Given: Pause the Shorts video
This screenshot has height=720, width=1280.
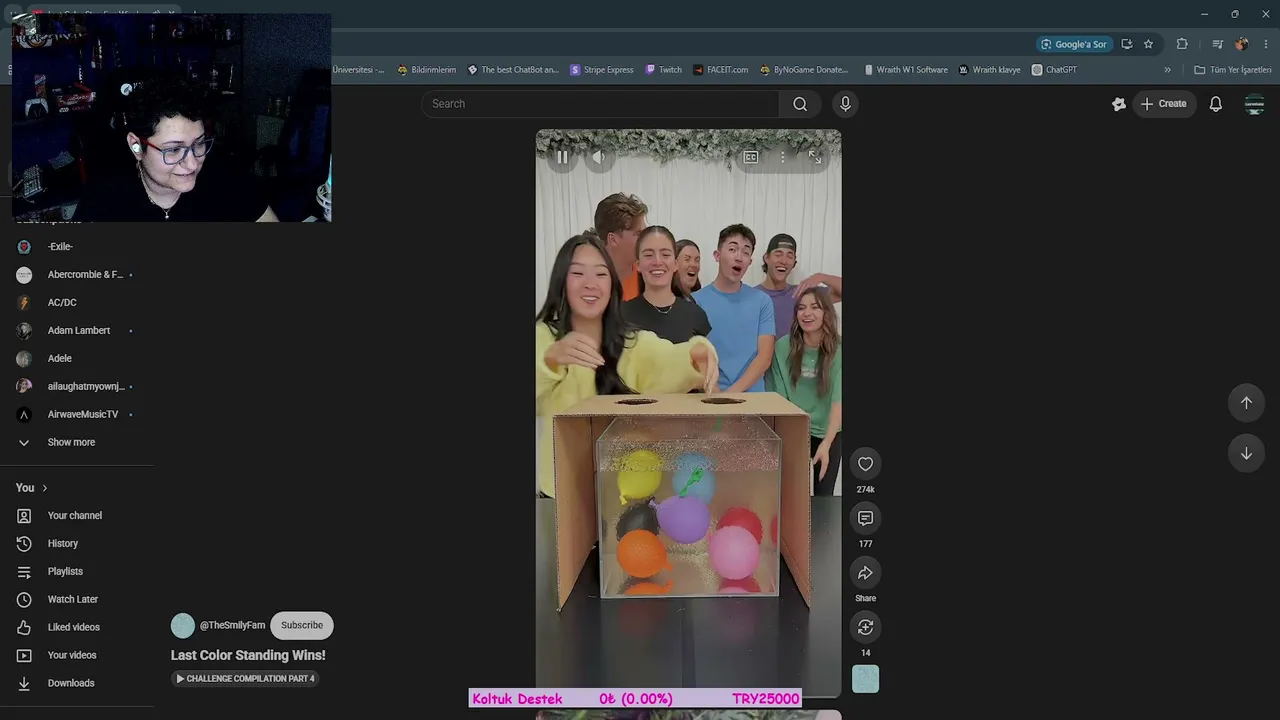Looking at the screenshot, I should click(x=562, y=157).
